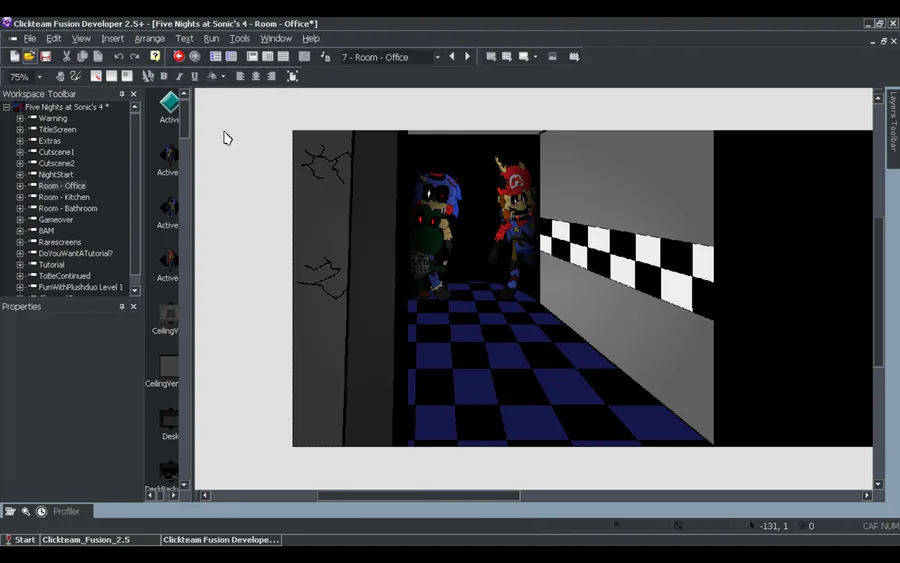Go to next frame arrow
This screenshot has height=563, width=900.
coord(467,56)
